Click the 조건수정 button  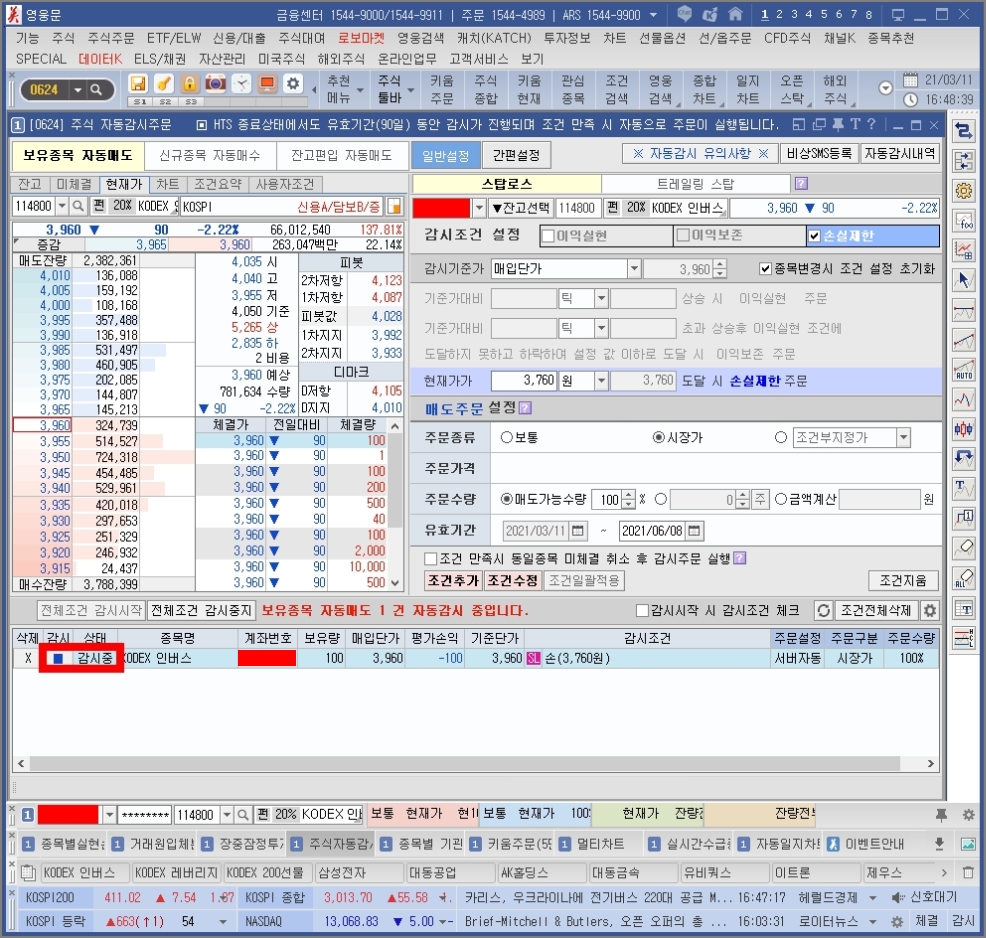[x=513, y=580]
